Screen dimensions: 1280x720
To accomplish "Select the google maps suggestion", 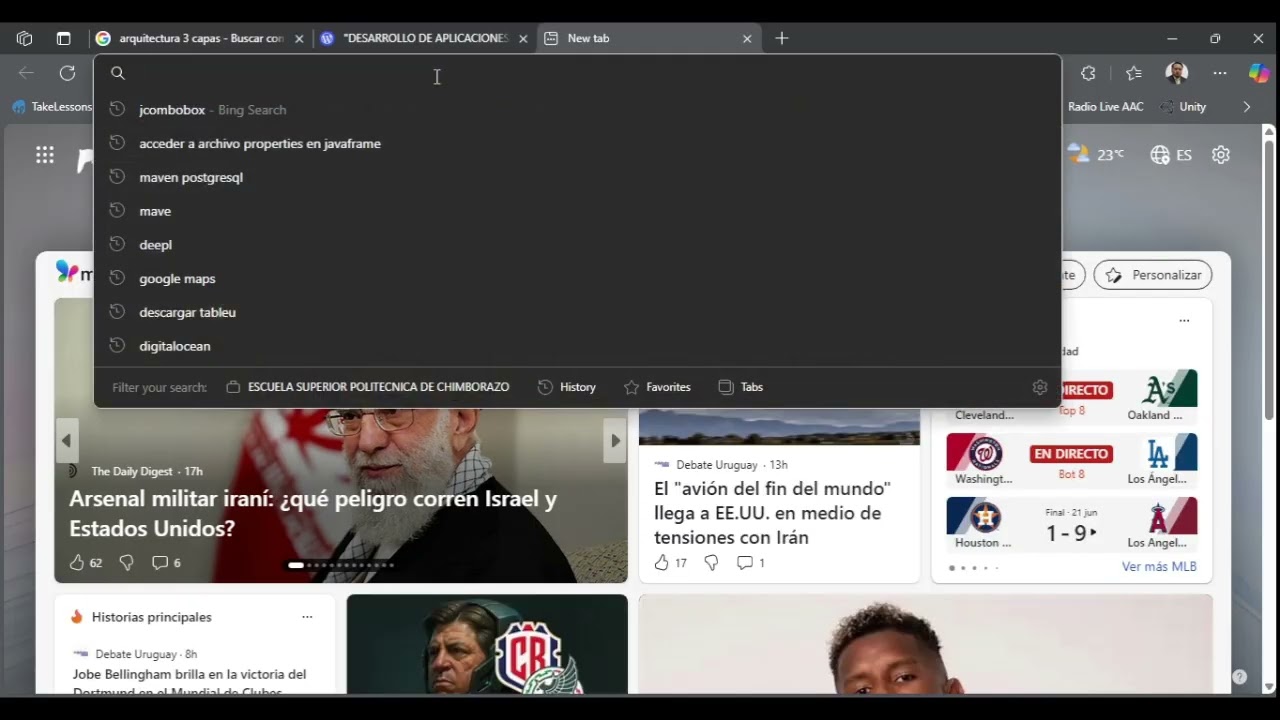I will click(577, 279).
